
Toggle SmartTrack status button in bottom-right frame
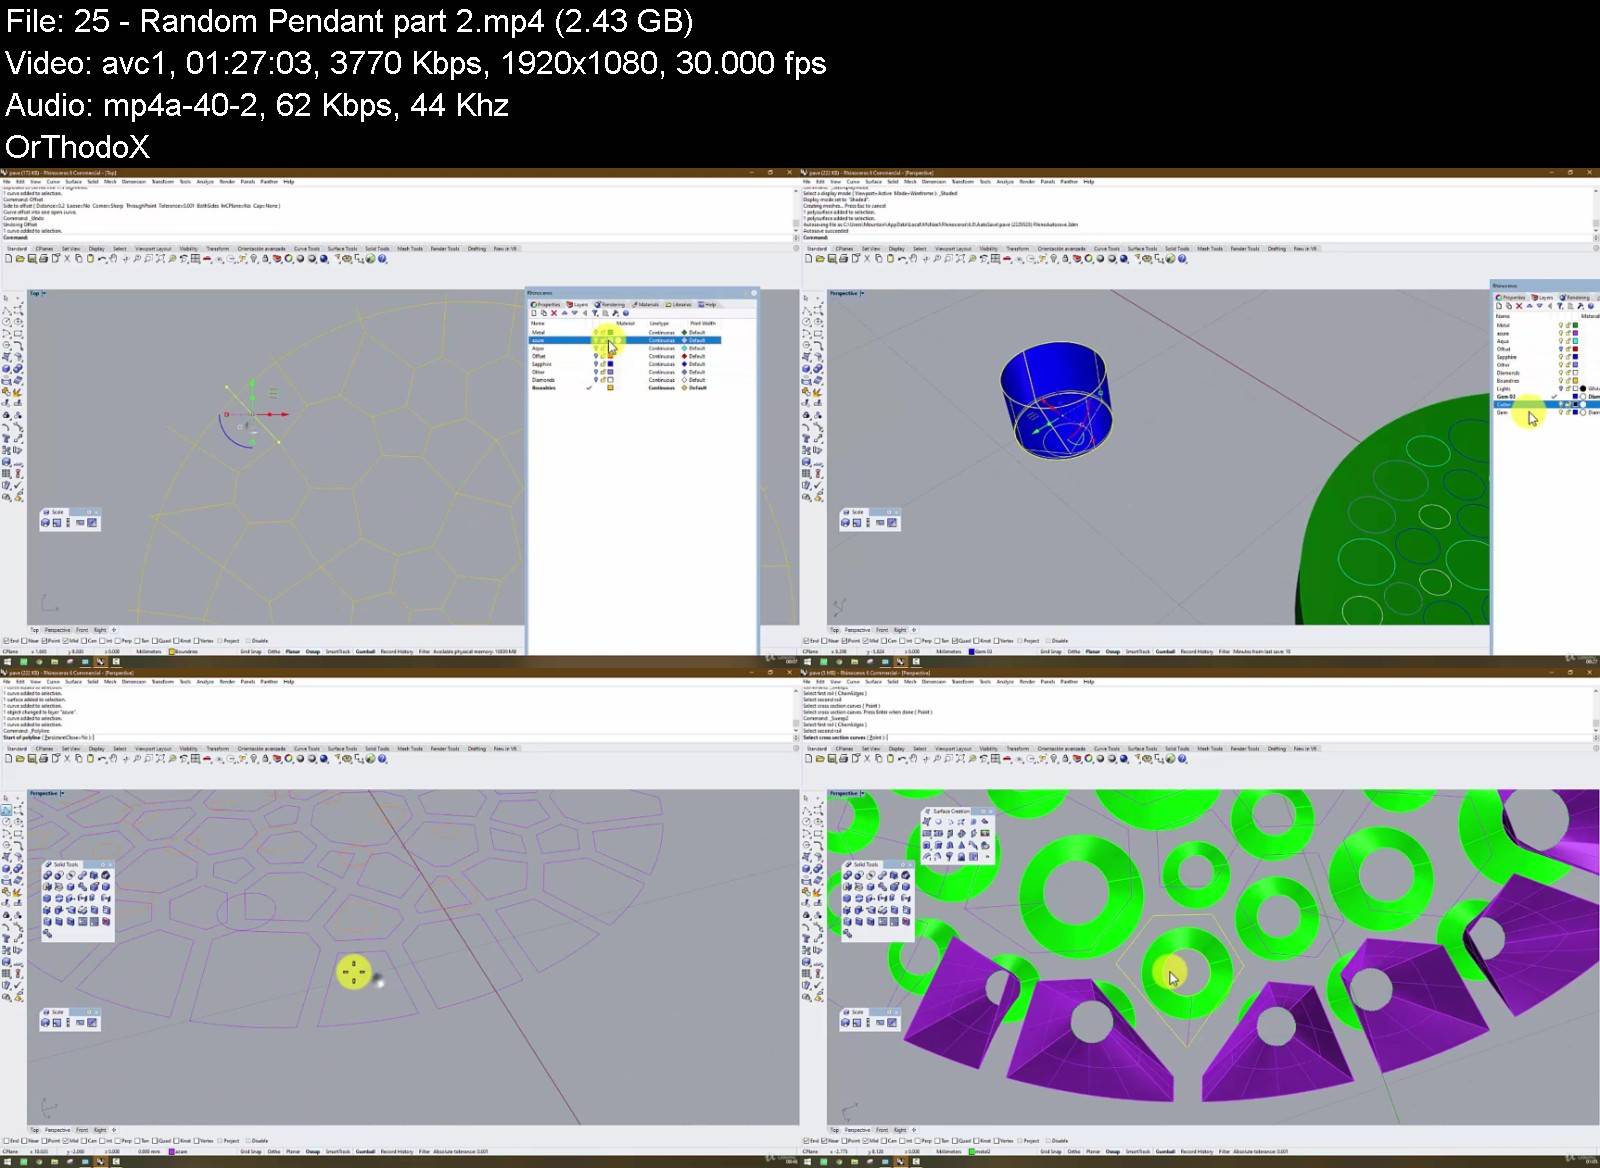(x=1138, y=1151)
